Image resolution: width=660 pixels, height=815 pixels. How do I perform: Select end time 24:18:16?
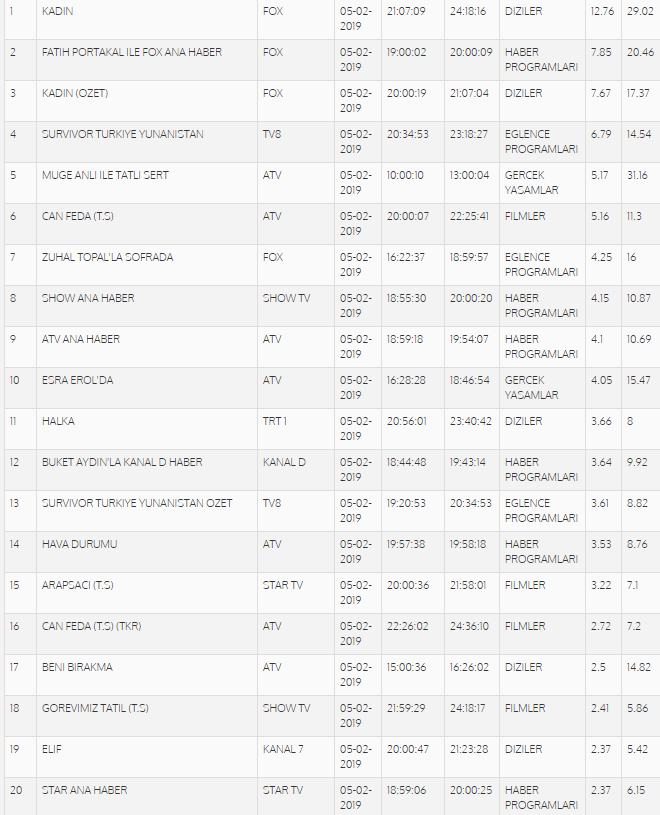468,11
